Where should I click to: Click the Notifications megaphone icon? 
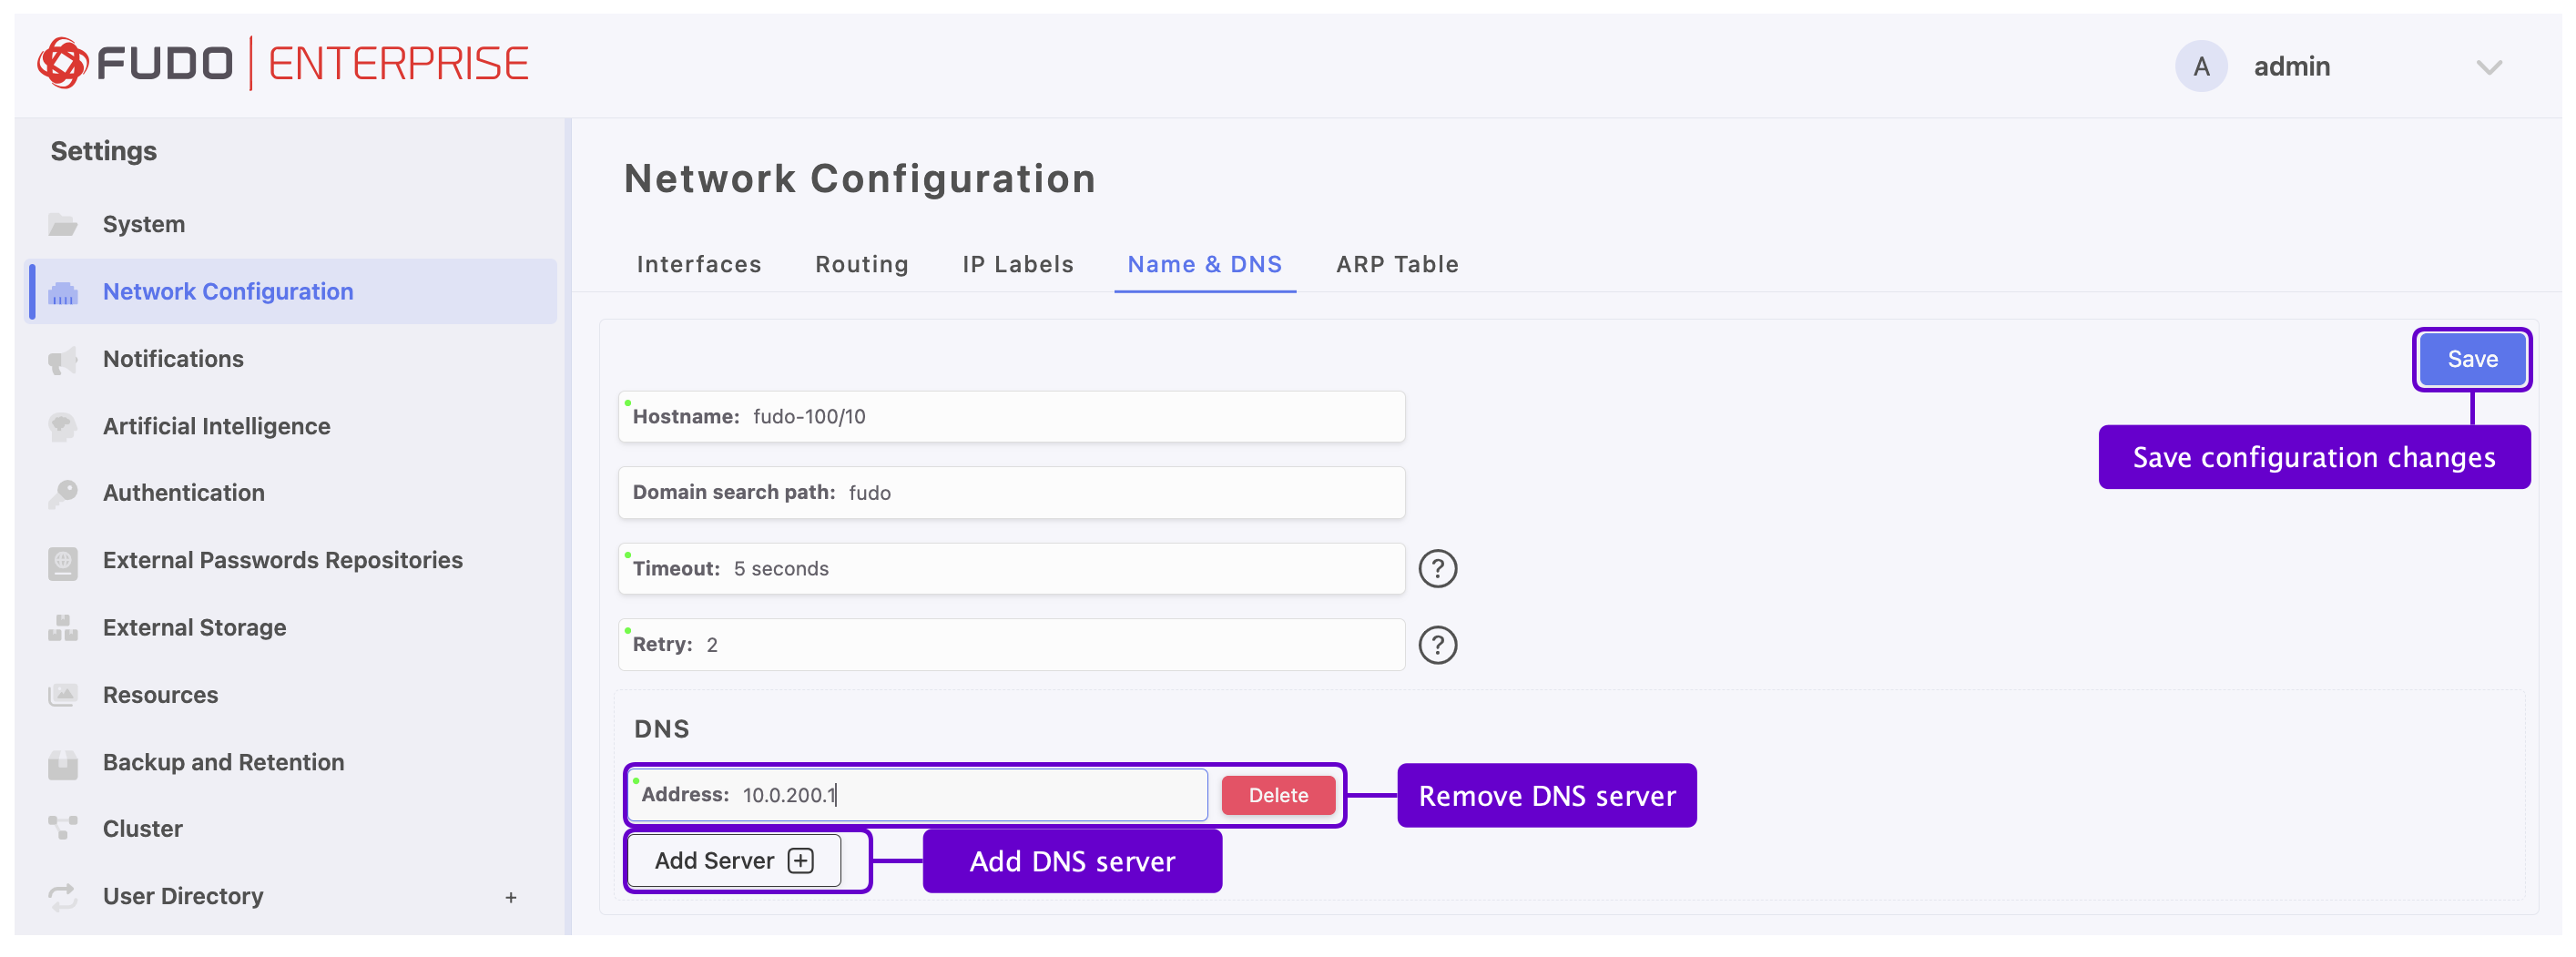[63, 360]
